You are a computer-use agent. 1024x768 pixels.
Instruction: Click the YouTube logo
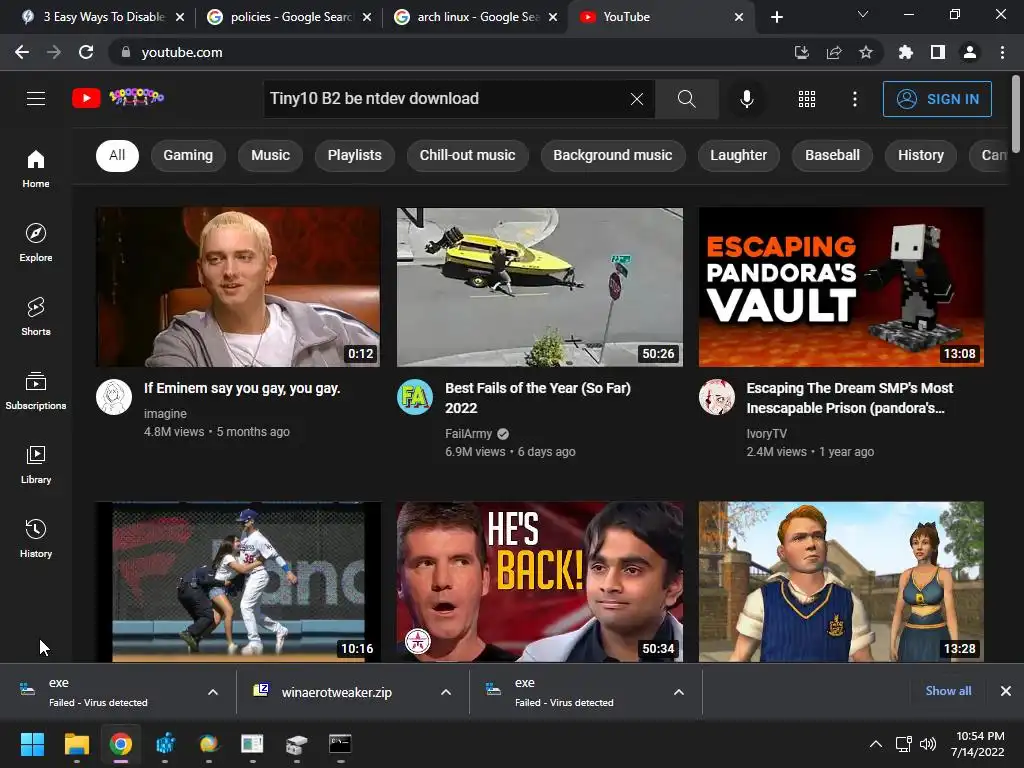click(118, 98)
